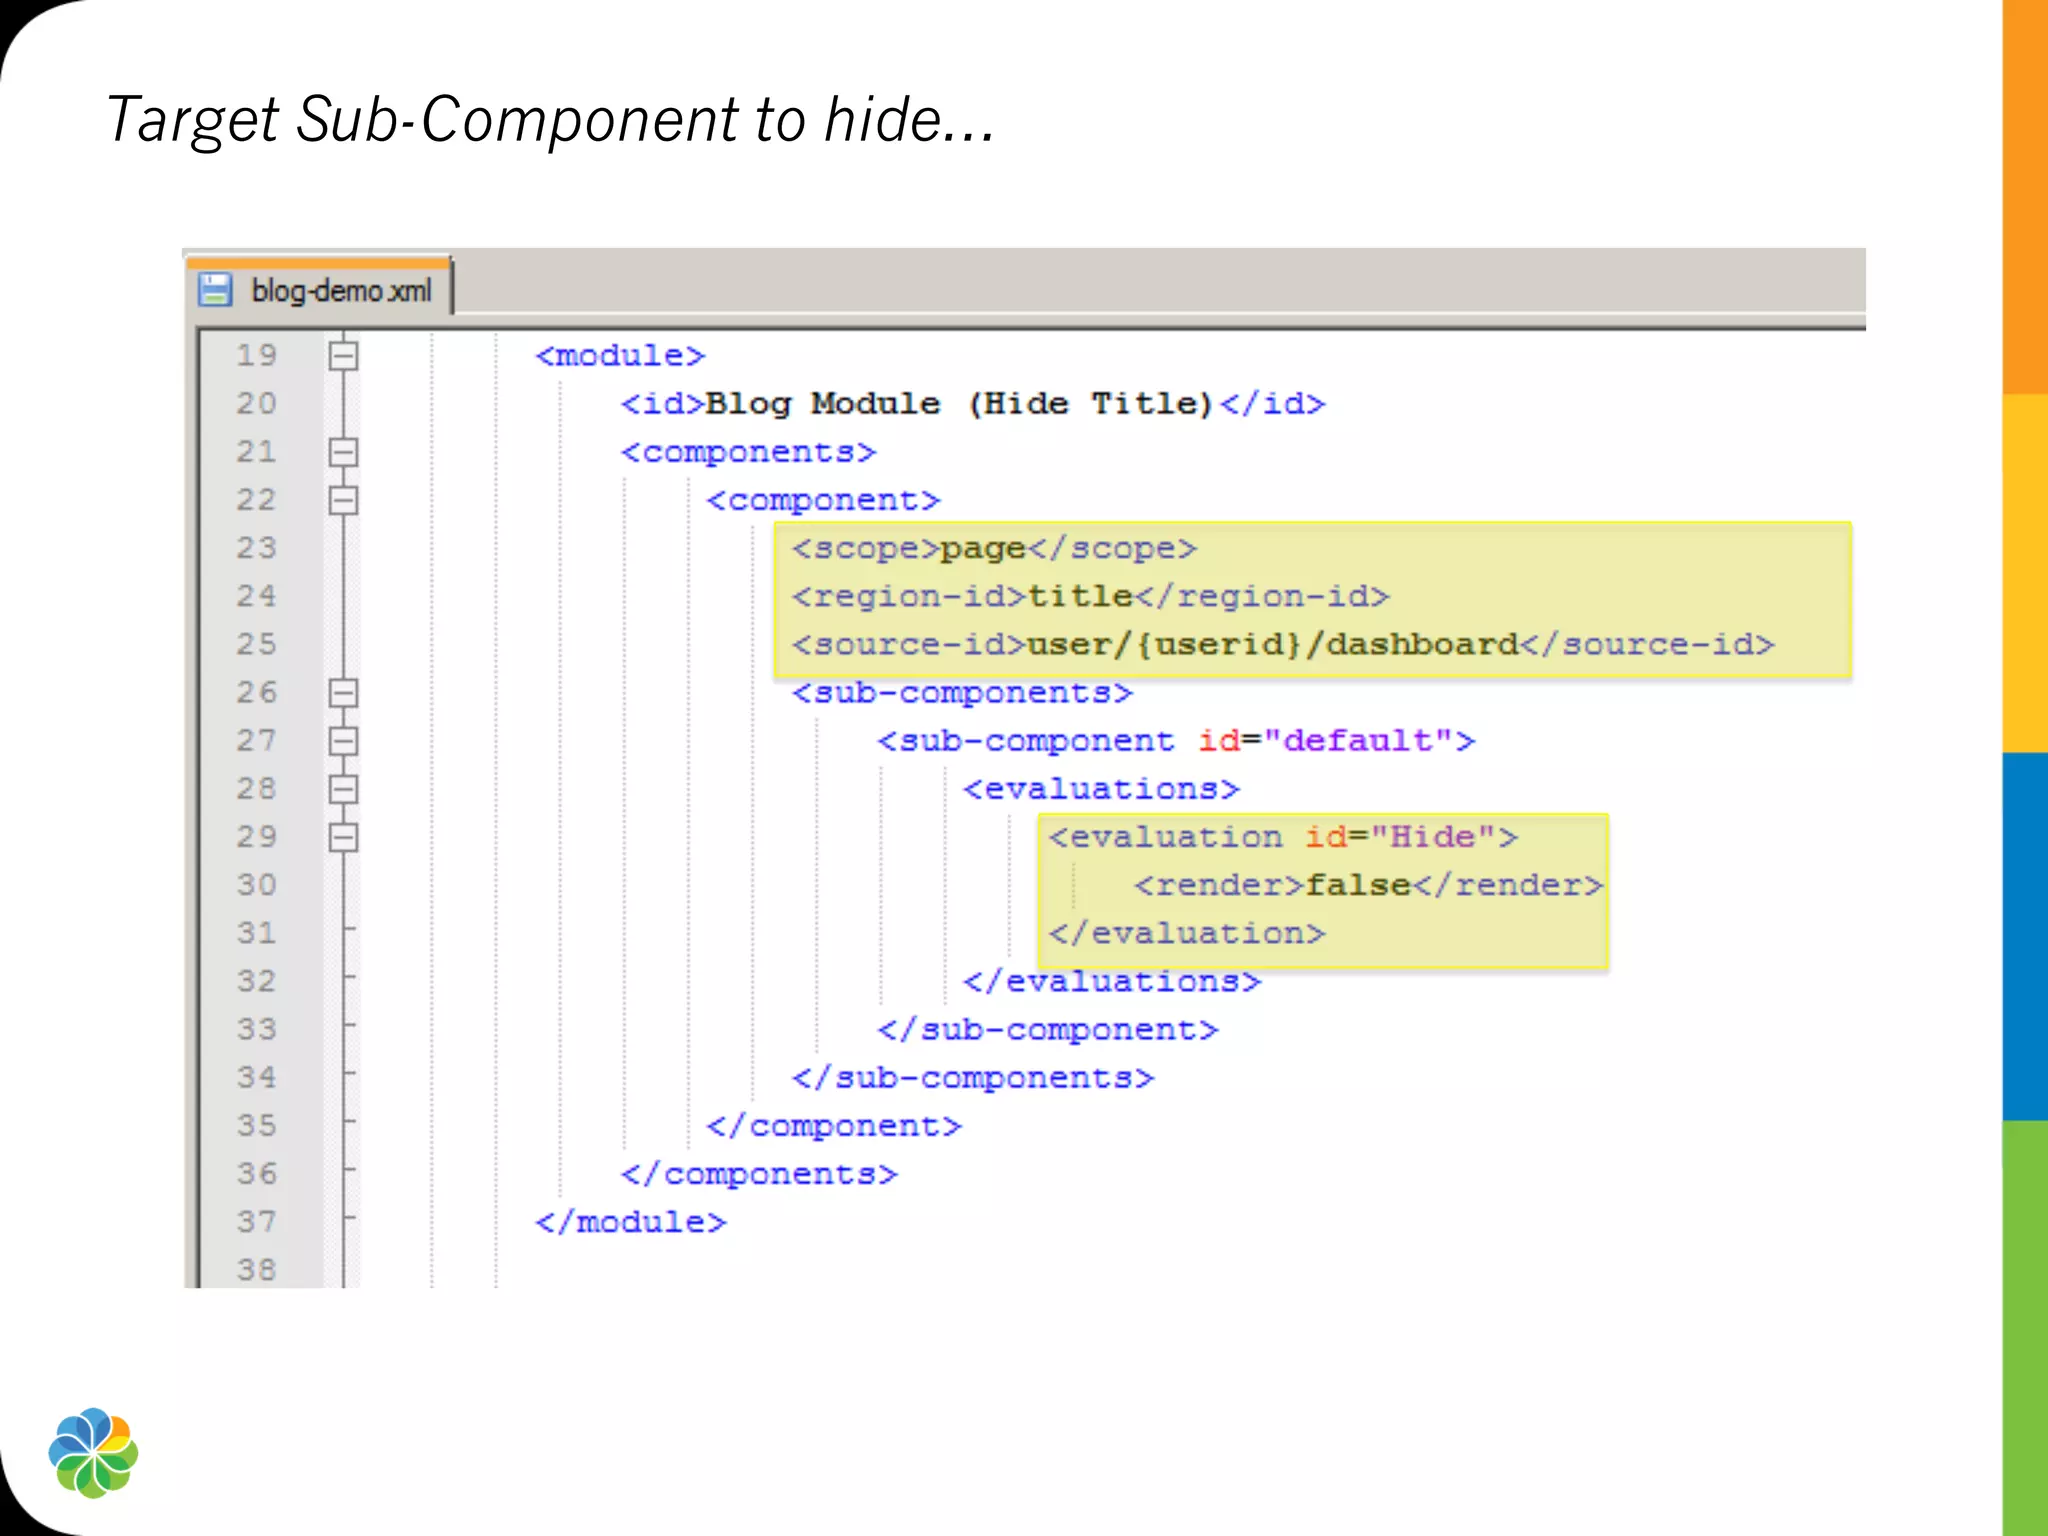Image resolution: width=2048 pixels, height=1536 pixels.
Task: Click the save icon on blog-demo.xml tab
Action: (215, 290)
